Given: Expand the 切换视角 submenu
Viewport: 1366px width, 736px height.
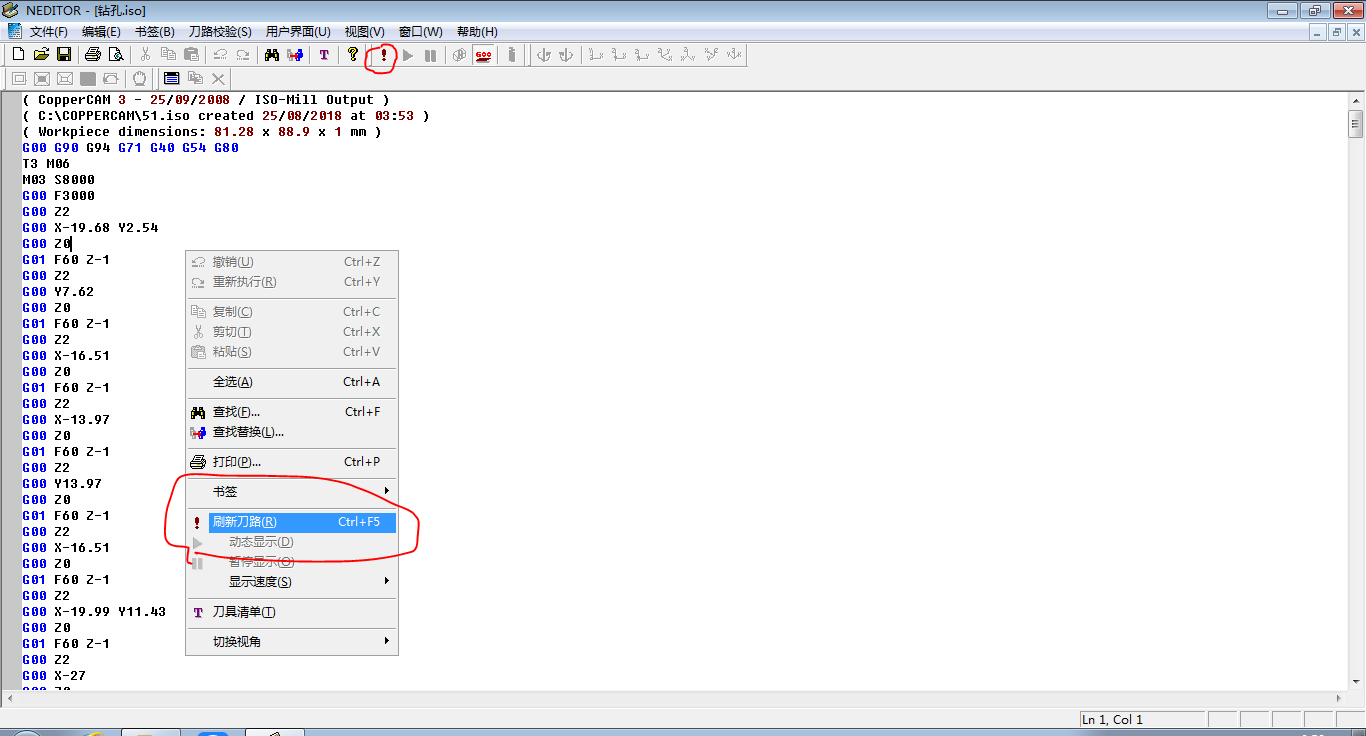Looking at the screenshot, I should tap(292, 642).
